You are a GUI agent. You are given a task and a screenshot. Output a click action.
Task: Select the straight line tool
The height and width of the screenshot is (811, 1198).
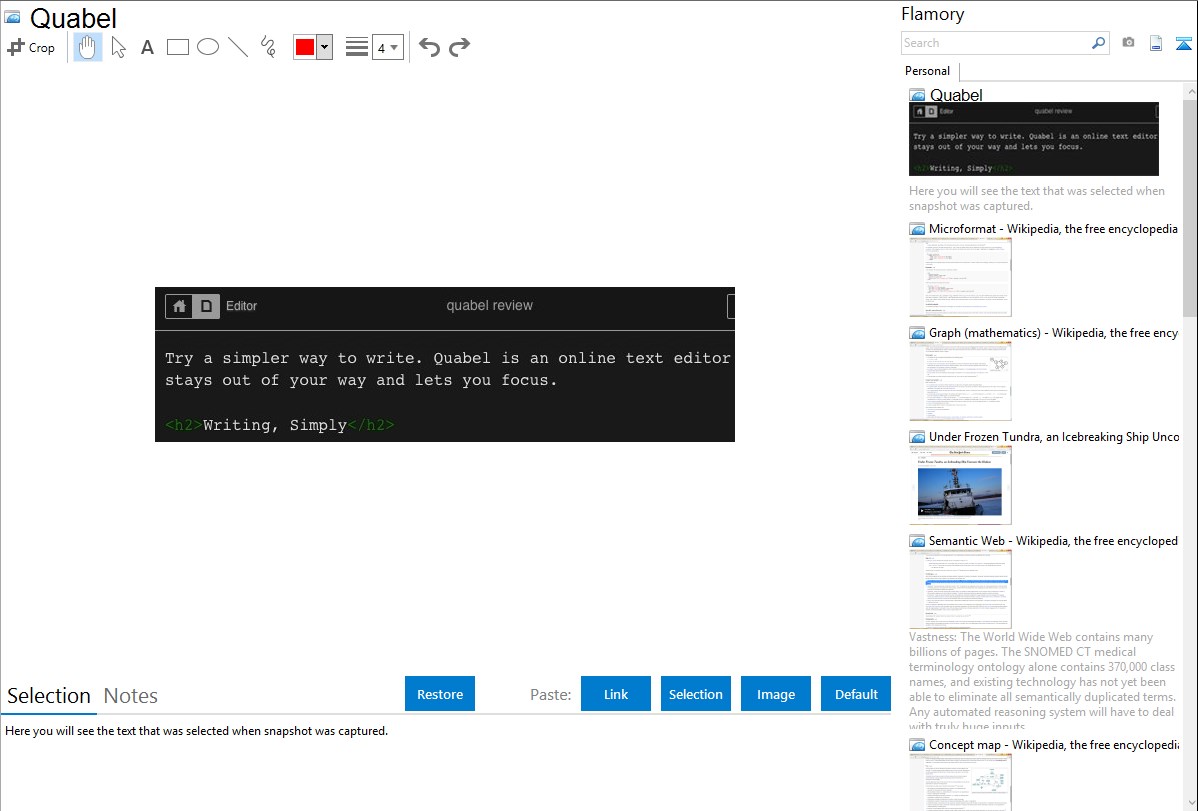point(238,47)
